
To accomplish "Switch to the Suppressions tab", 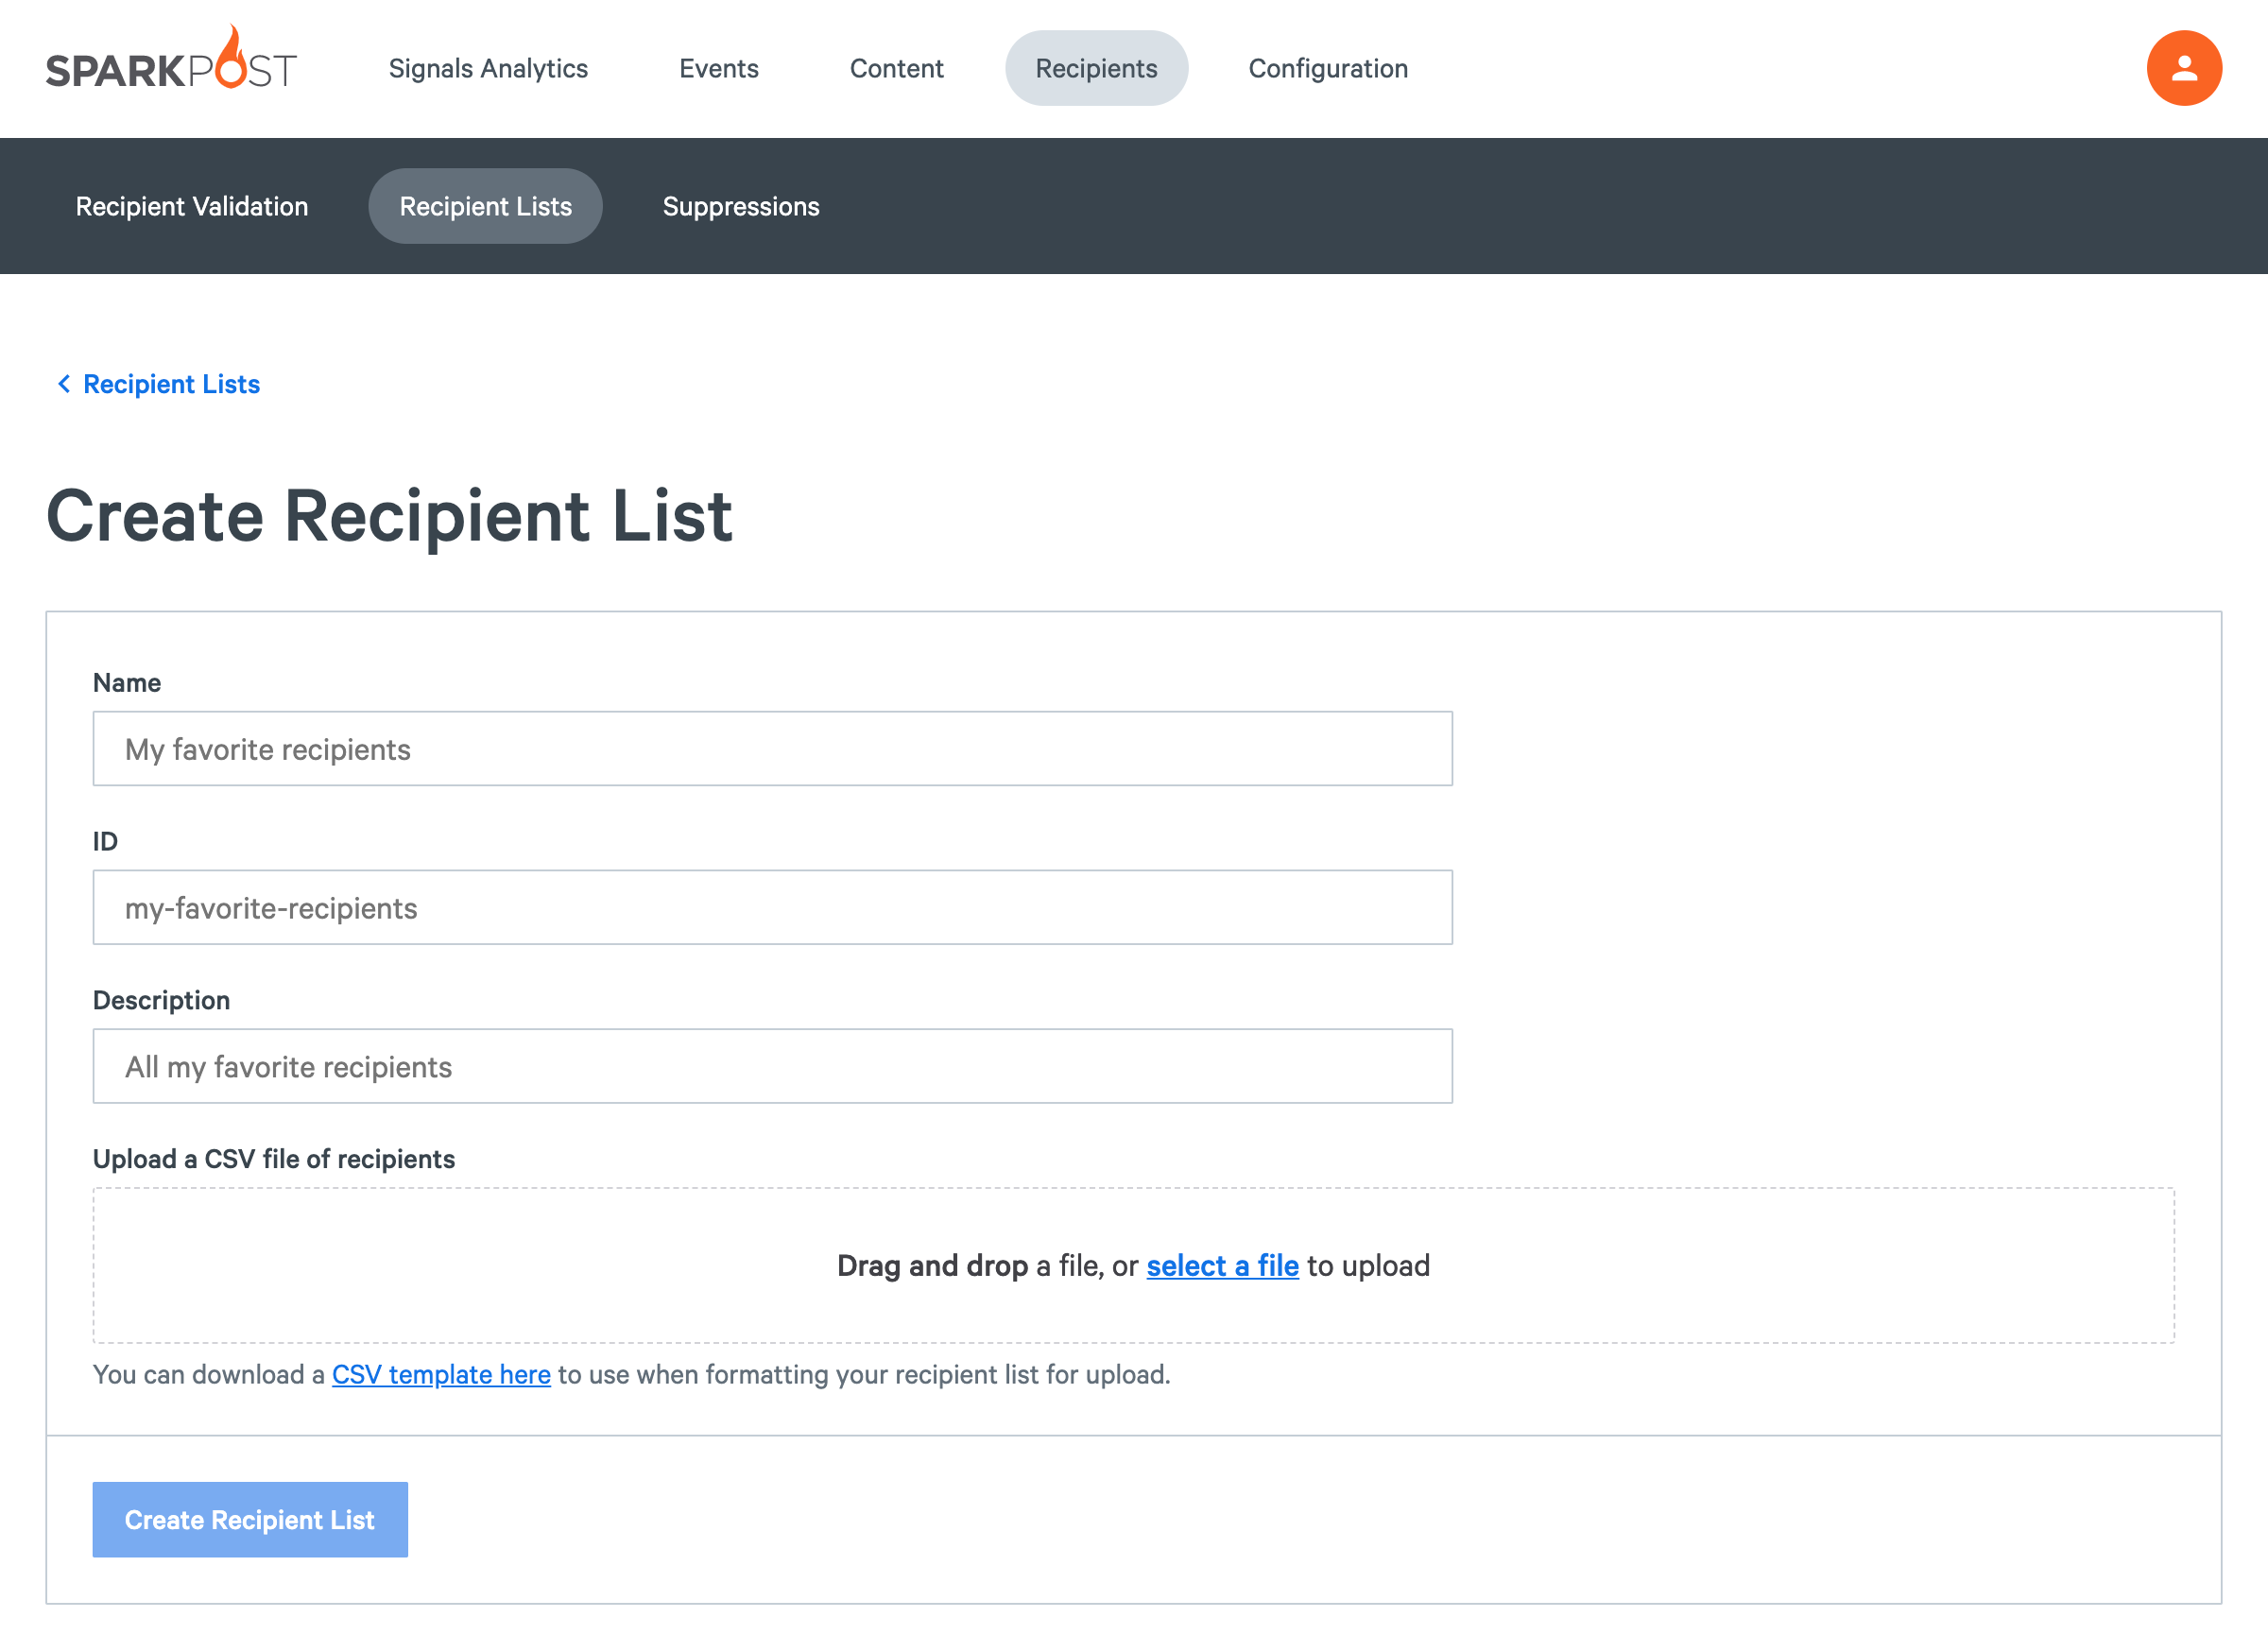I will point(741,206).
